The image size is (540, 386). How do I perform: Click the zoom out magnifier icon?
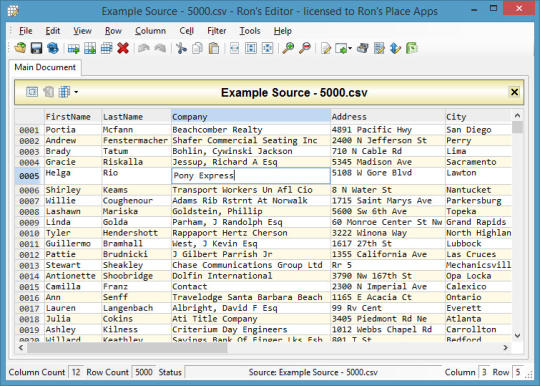304,48
